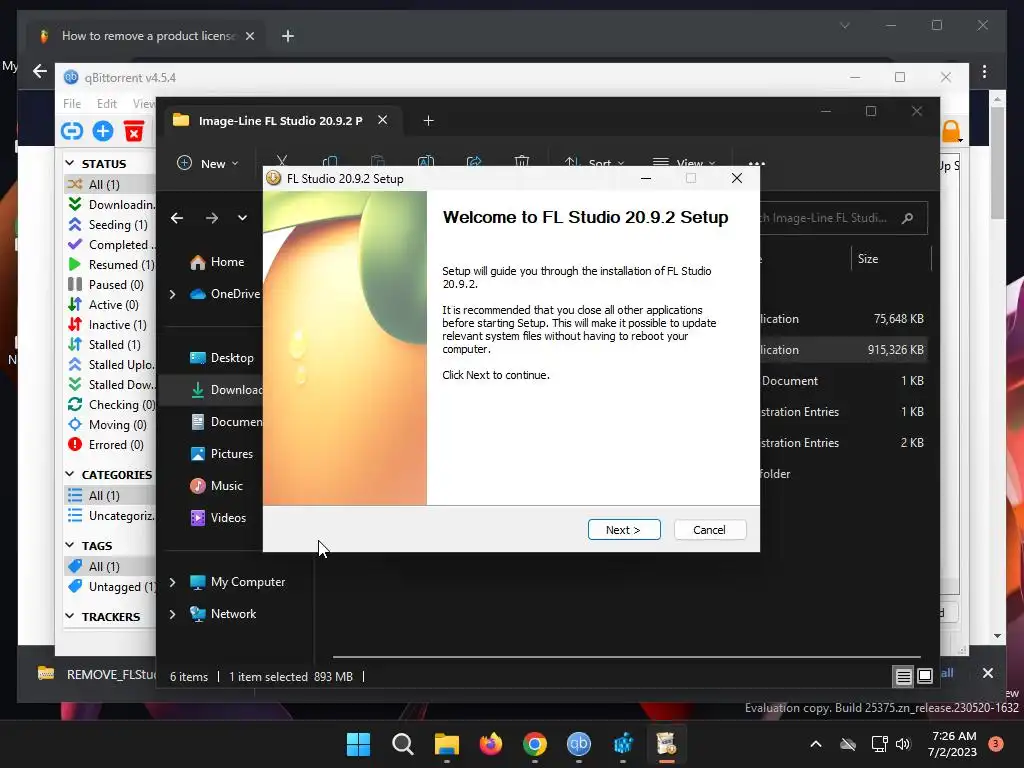1024x768 pixels.
Task: Select the Stalled Downloading filter
Action: (x=110, y=385)
